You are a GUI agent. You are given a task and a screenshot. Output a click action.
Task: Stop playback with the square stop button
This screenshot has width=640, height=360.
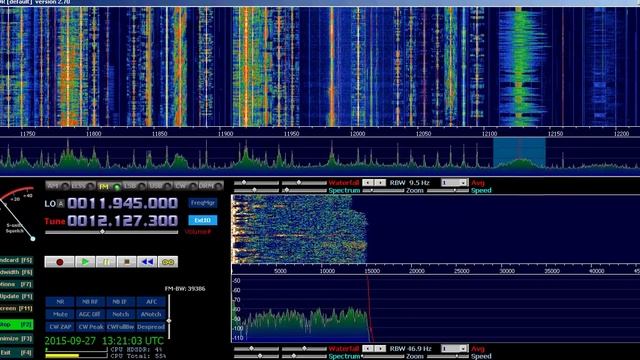127,262
